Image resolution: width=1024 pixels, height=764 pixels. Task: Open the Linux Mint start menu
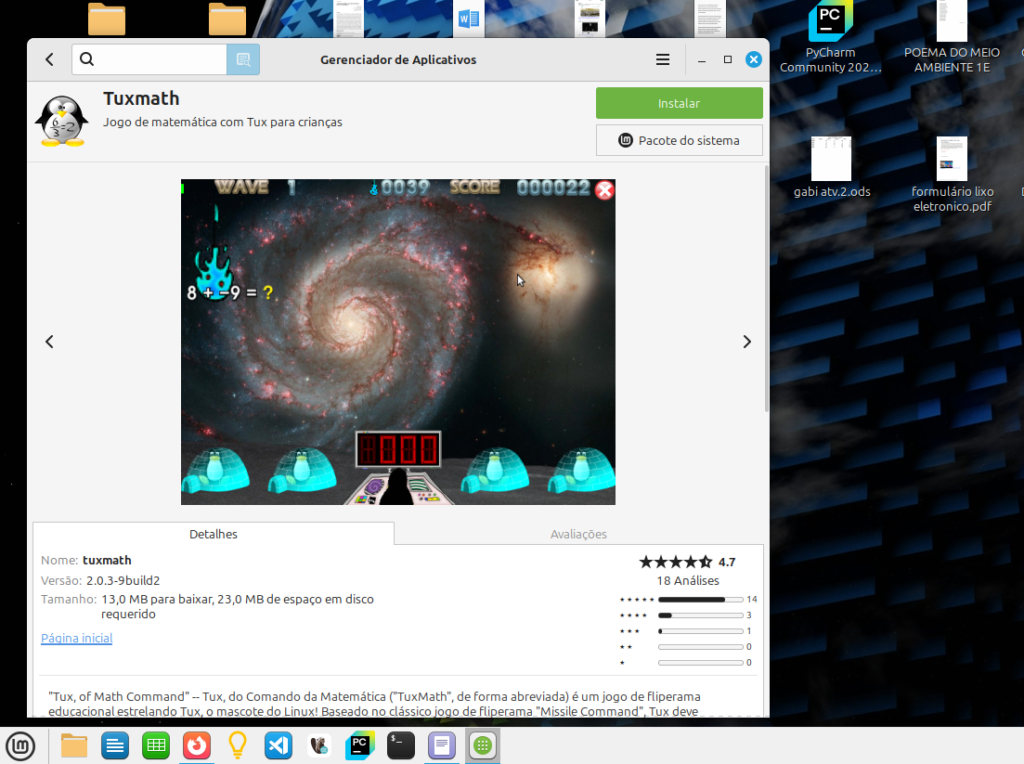(20, 745)
